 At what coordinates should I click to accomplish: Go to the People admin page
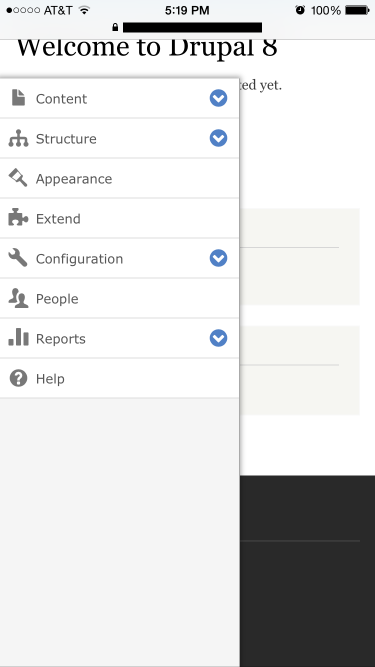[119, 298]
